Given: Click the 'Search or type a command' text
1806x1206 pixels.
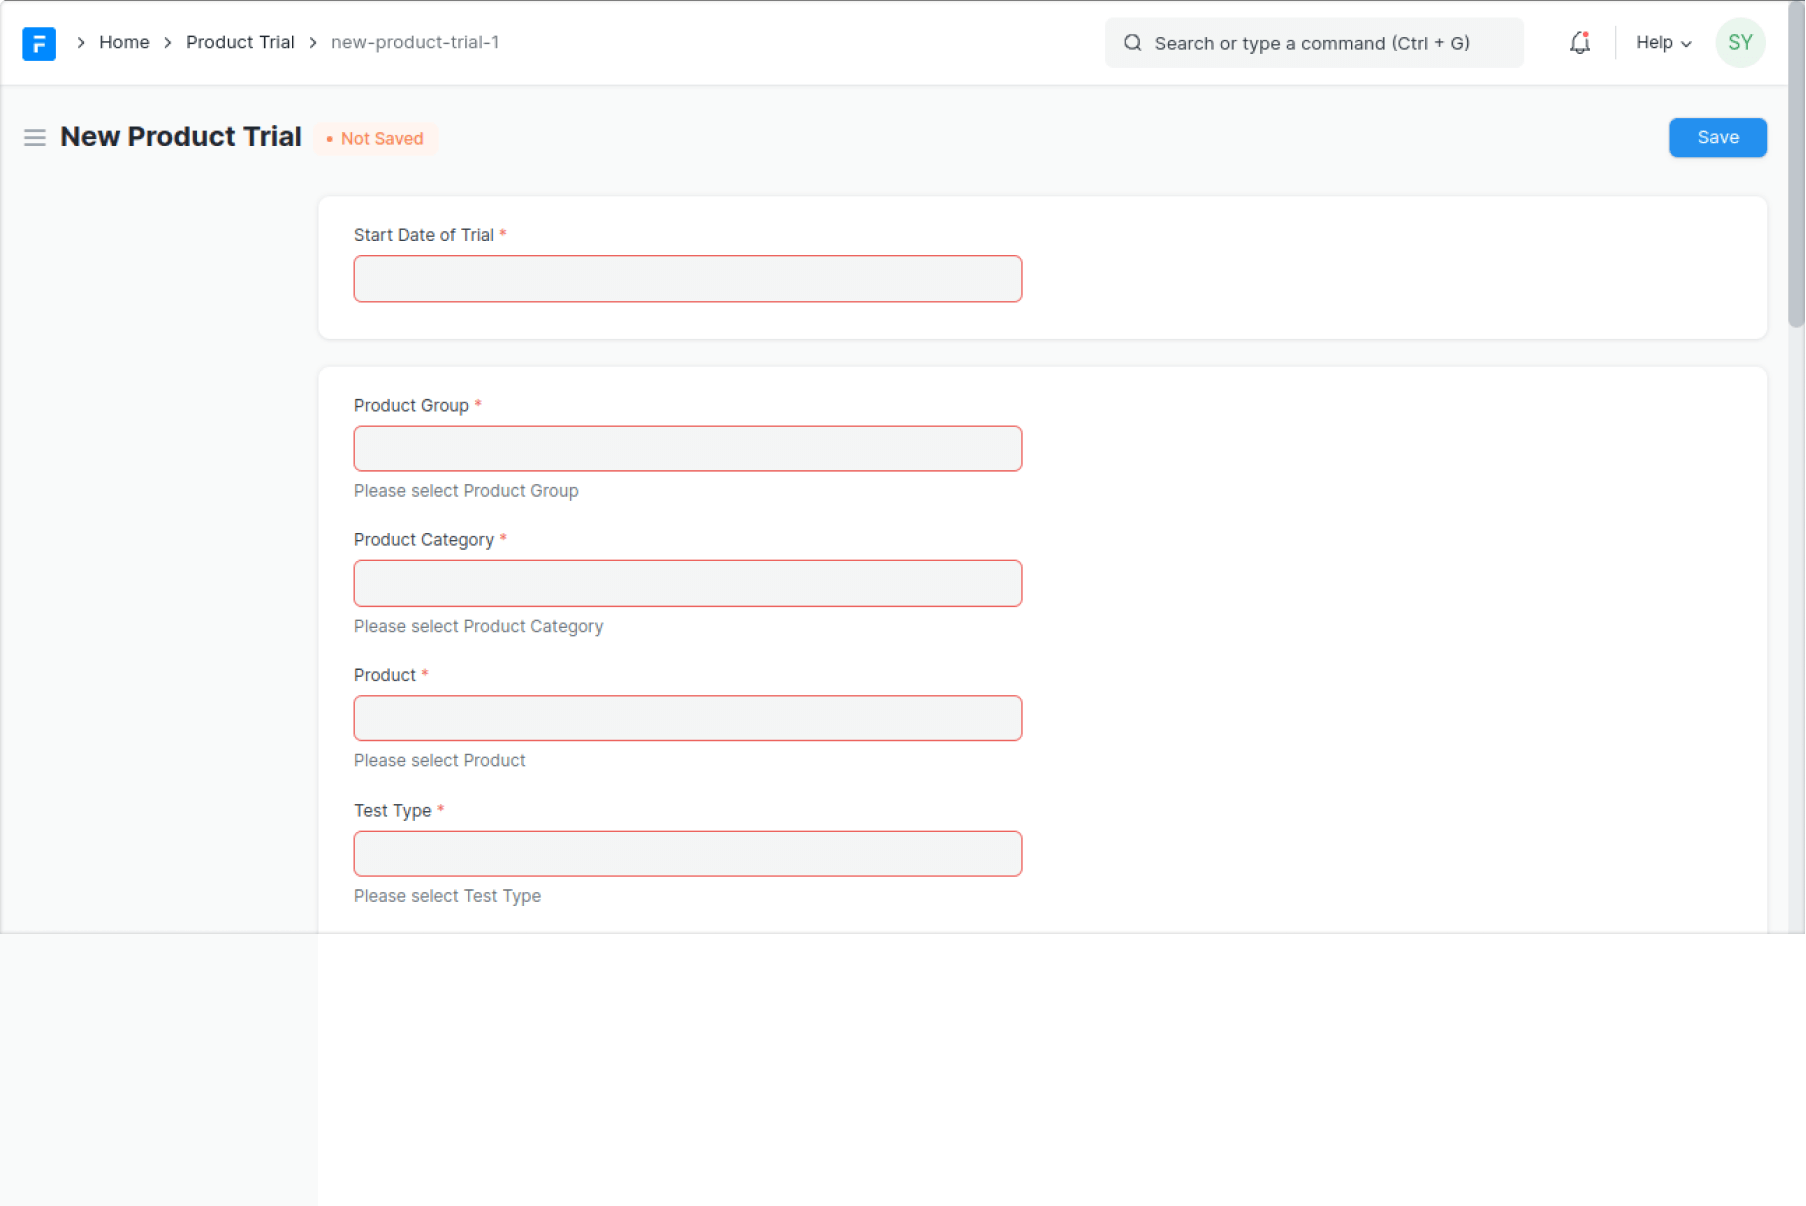Looking at the screenshot, I should tap(1311, 43).
